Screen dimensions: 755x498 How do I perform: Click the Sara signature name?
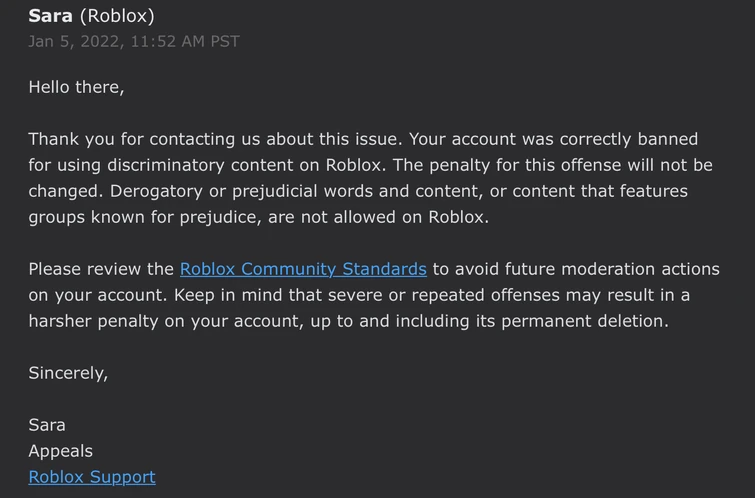coord(47,425)
